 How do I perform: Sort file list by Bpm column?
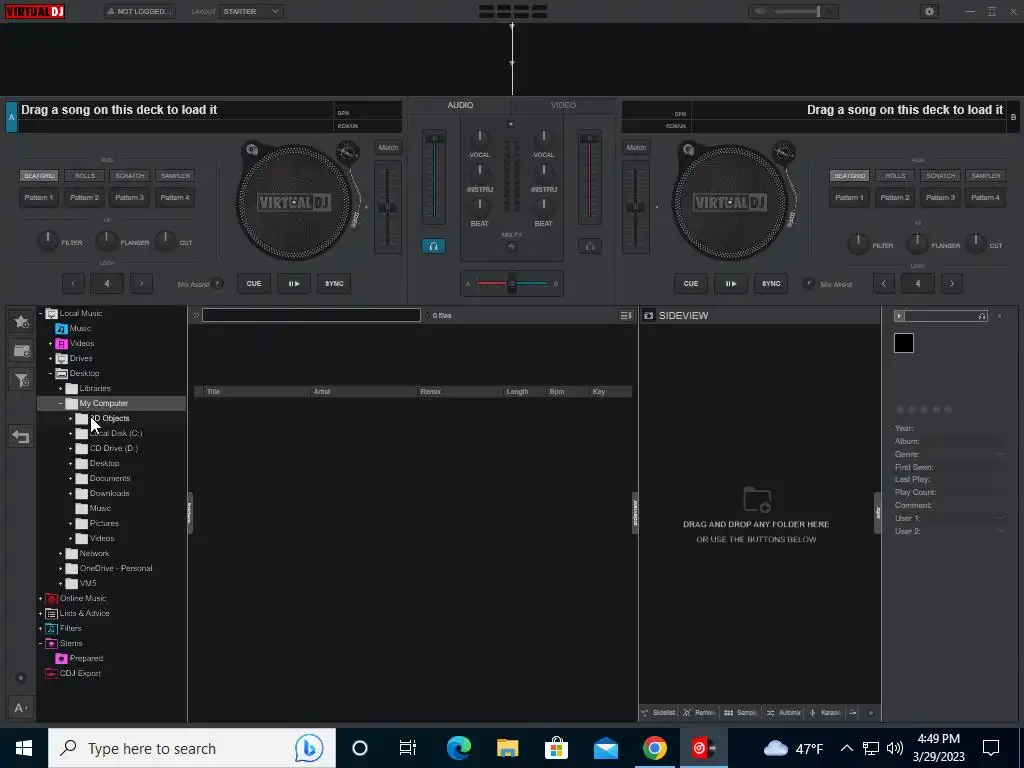557,392
